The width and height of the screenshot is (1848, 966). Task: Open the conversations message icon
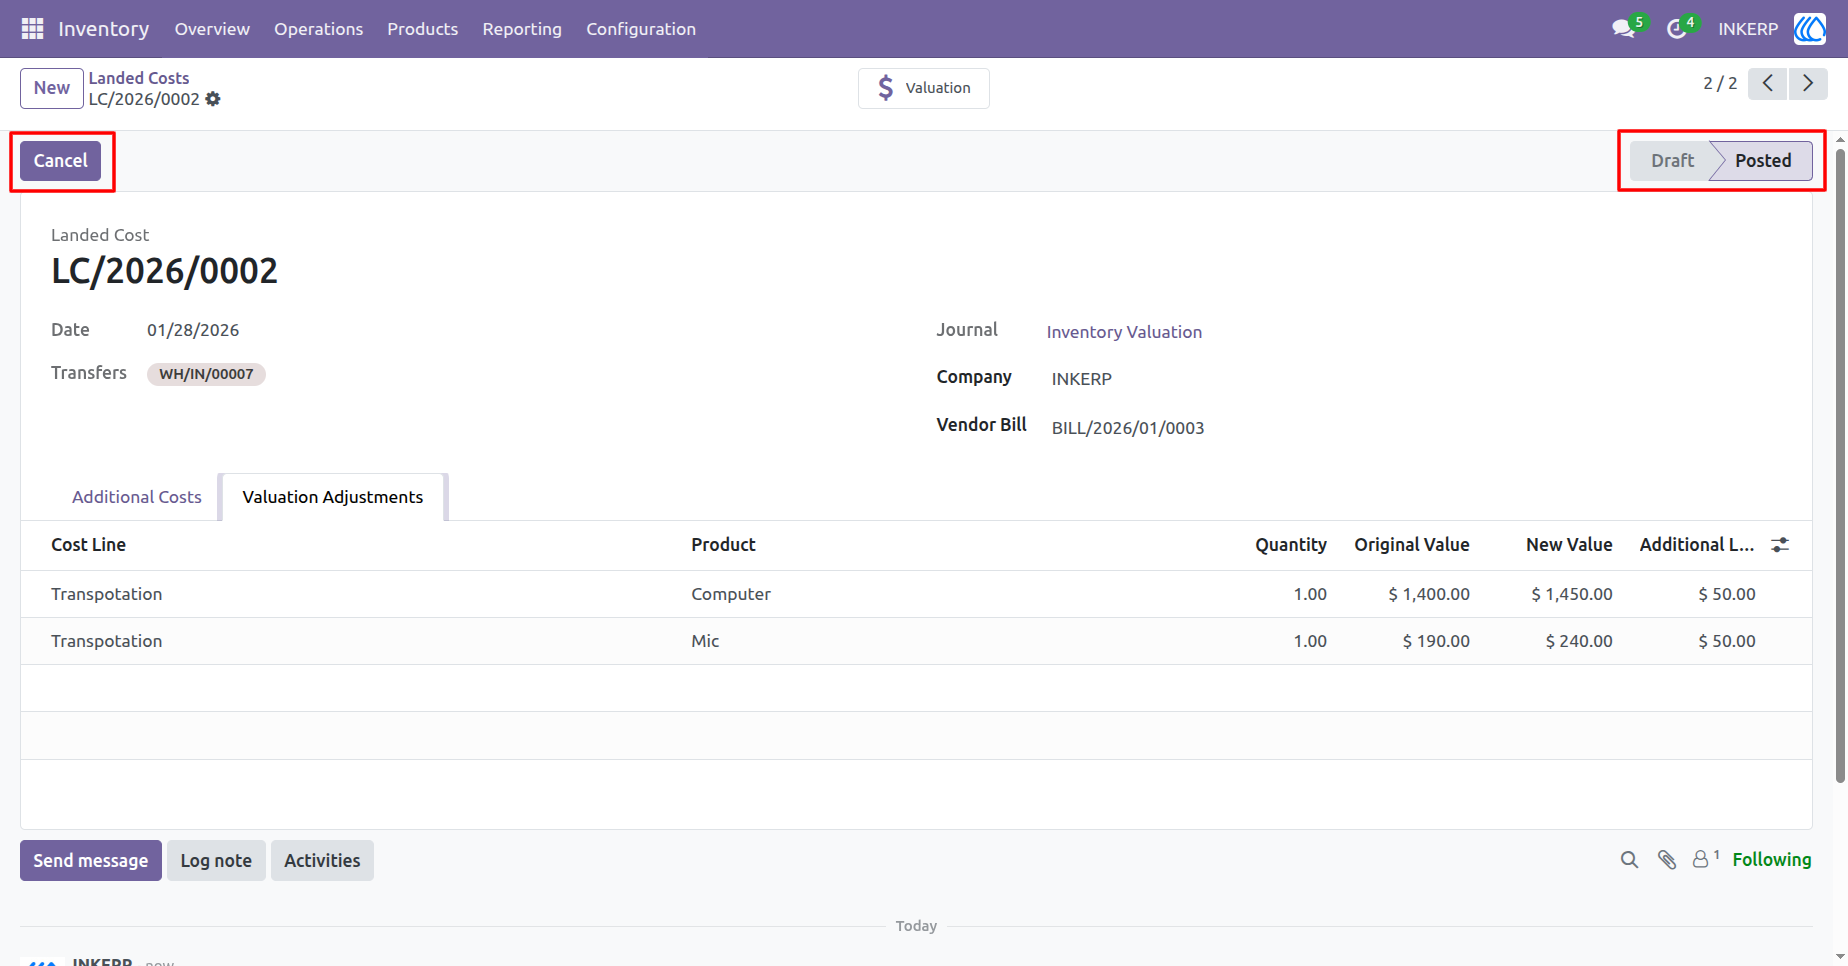[1623, 29]
